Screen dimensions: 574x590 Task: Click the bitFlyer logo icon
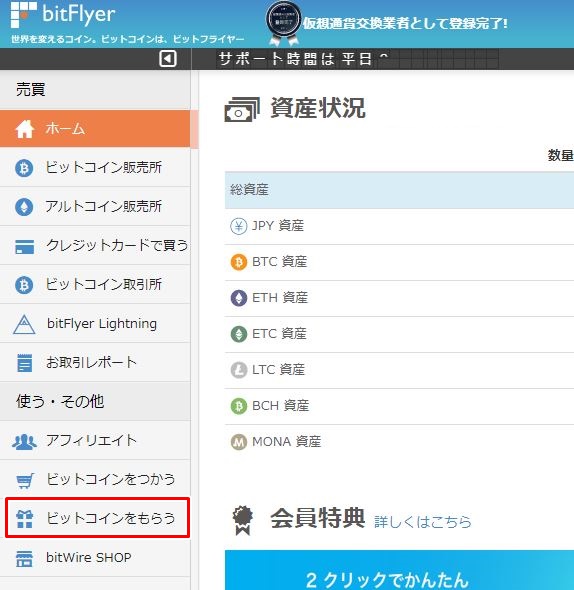tap(24, 15)
